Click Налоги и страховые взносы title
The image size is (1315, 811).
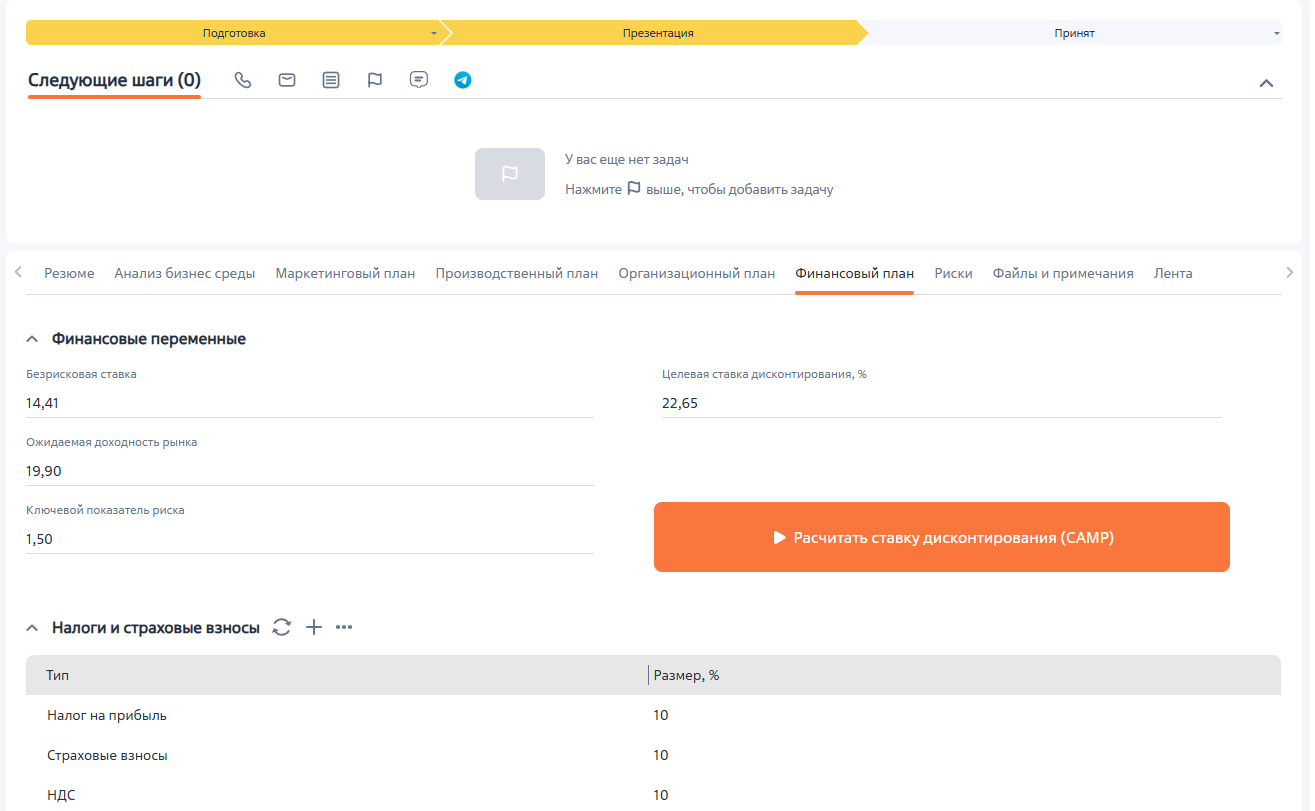point(156,628)
